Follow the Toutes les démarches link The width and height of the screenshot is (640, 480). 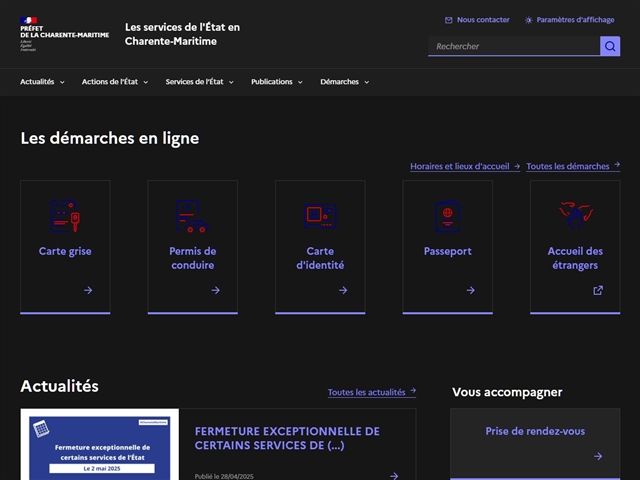coord(572,166)
